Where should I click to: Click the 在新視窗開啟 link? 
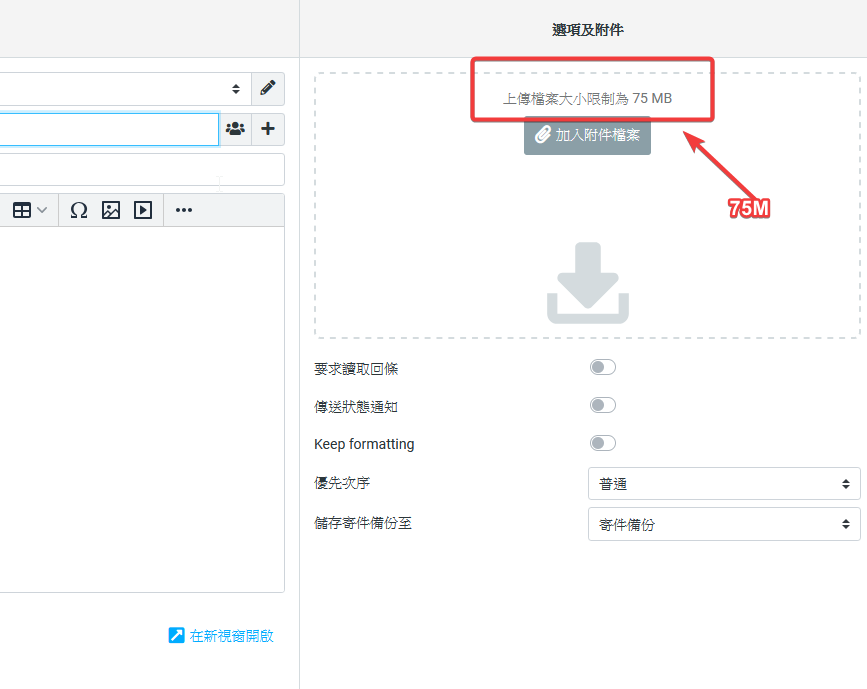pyautogui.click(x=222, y=635)
